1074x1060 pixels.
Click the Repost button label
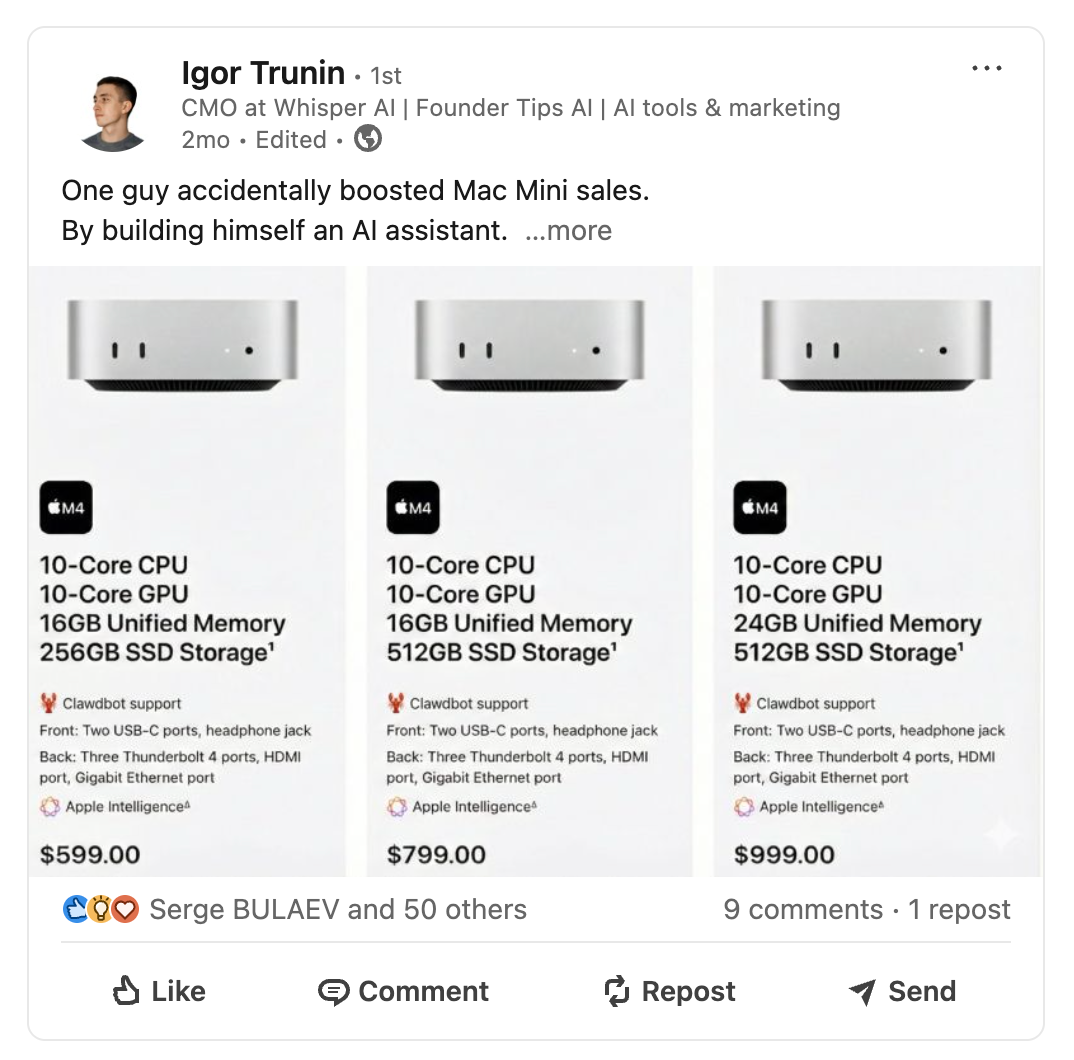[x=688, y=991]
